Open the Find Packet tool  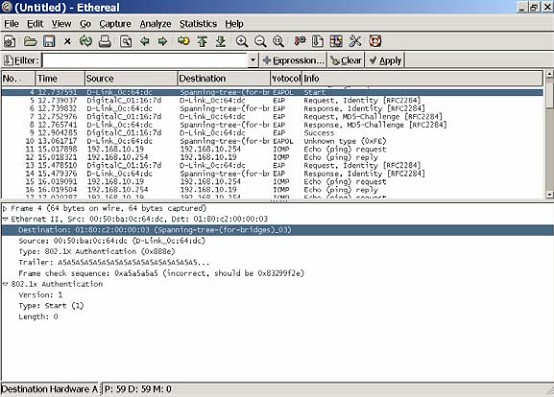click(126, 41)
